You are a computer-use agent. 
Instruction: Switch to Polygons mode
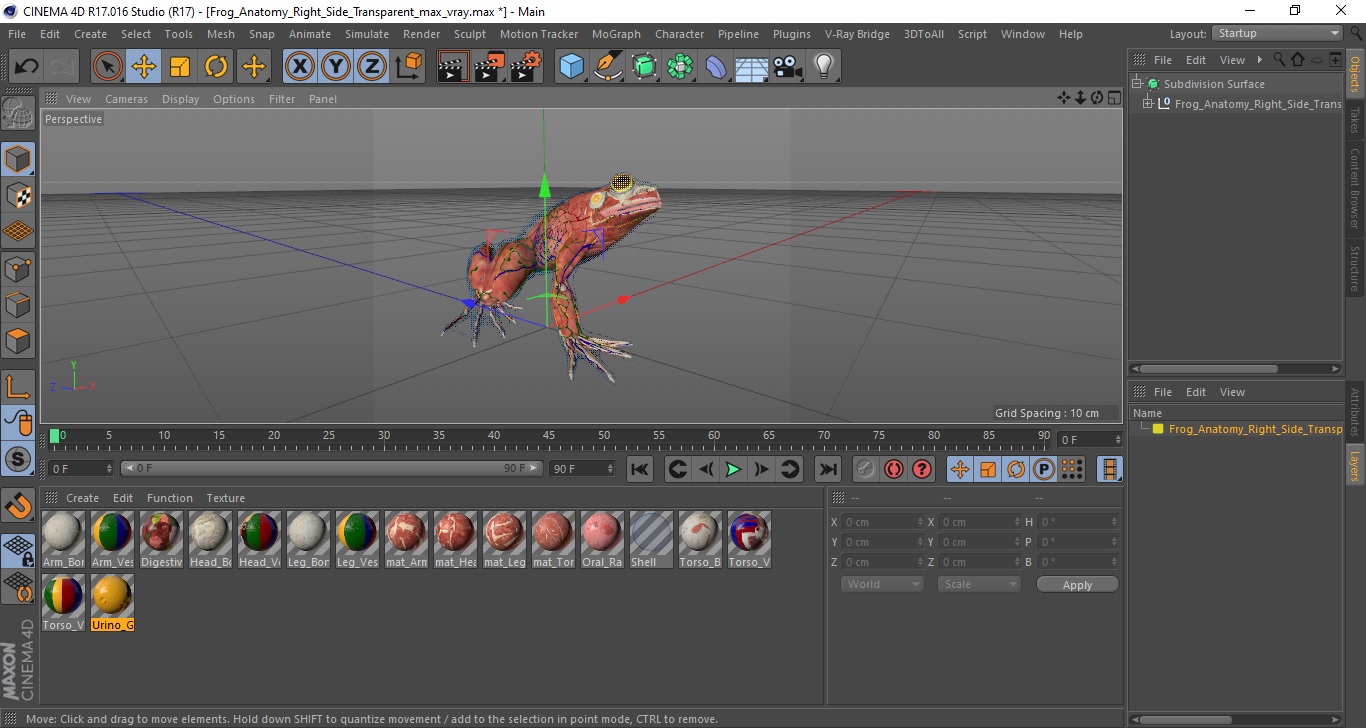18,340
